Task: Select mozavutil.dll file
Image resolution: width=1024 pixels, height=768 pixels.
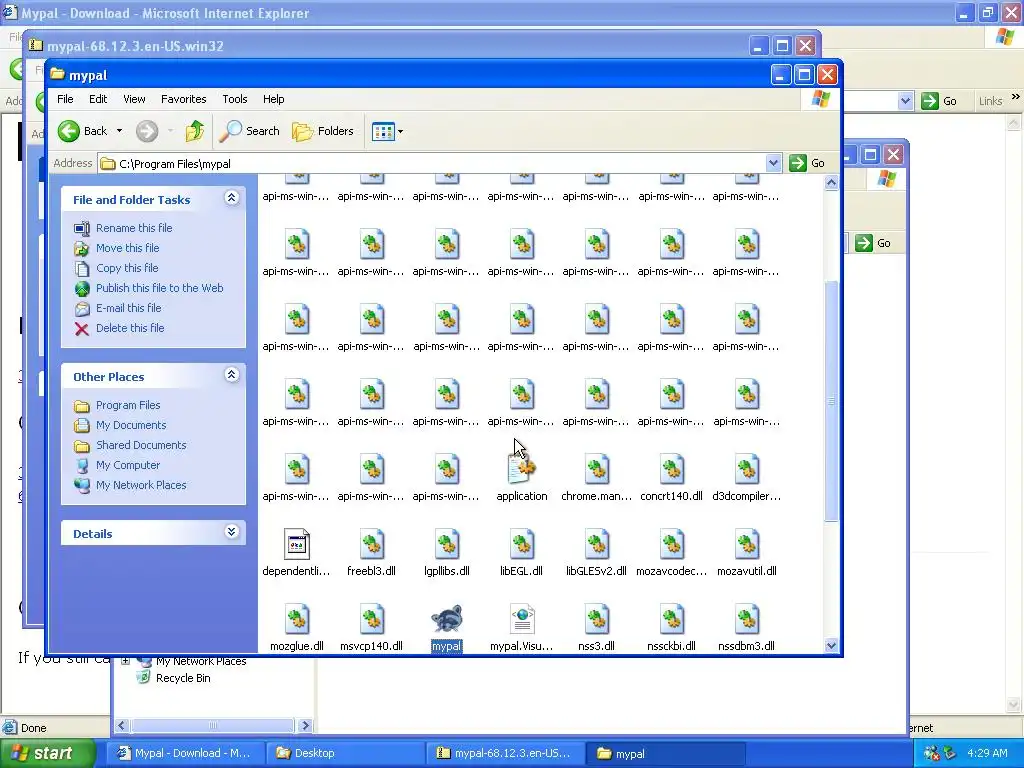Action: point(746,553)
